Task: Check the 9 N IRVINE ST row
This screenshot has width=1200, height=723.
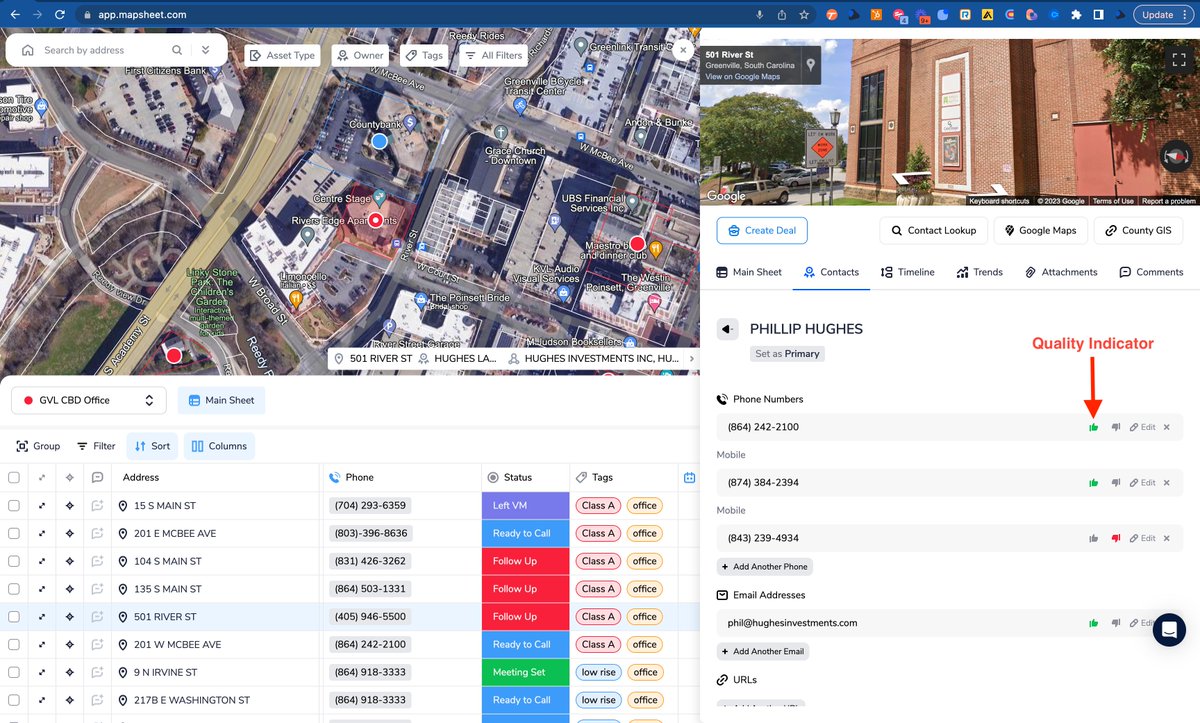Action: point(14,672)
